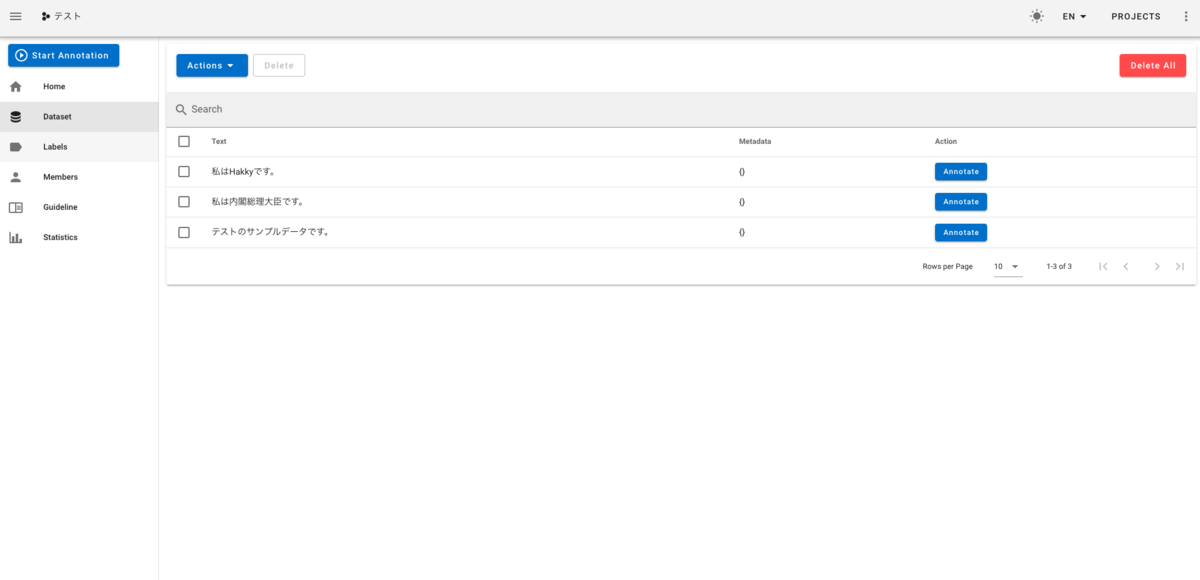Viewport: 1200px width, 580px height.
Task: Open the vertical three-dot options menu
Action: tap(1186, 16)
